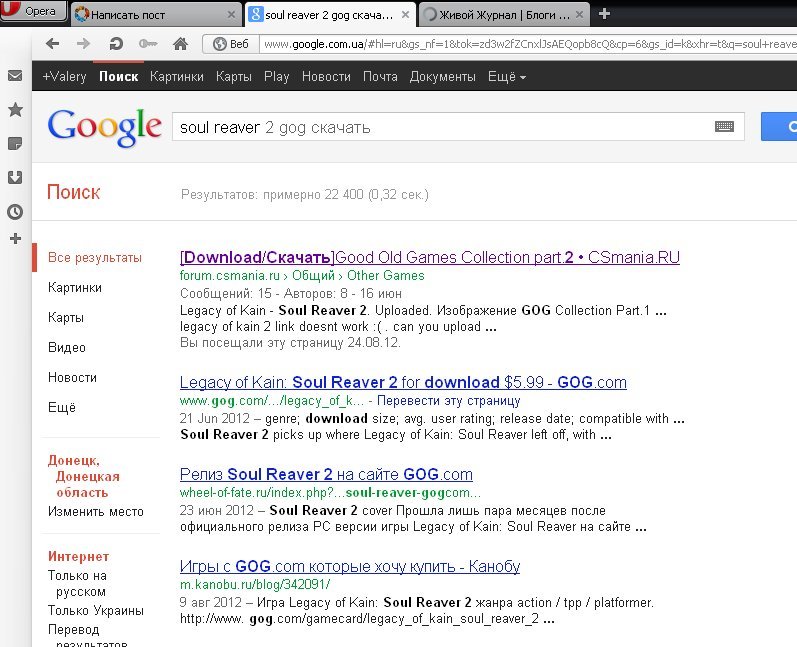The height and width of the screenshot is (647, 797).
Task: Filter results by Новости in left sidebar
Action: click(x=72, y=377)
